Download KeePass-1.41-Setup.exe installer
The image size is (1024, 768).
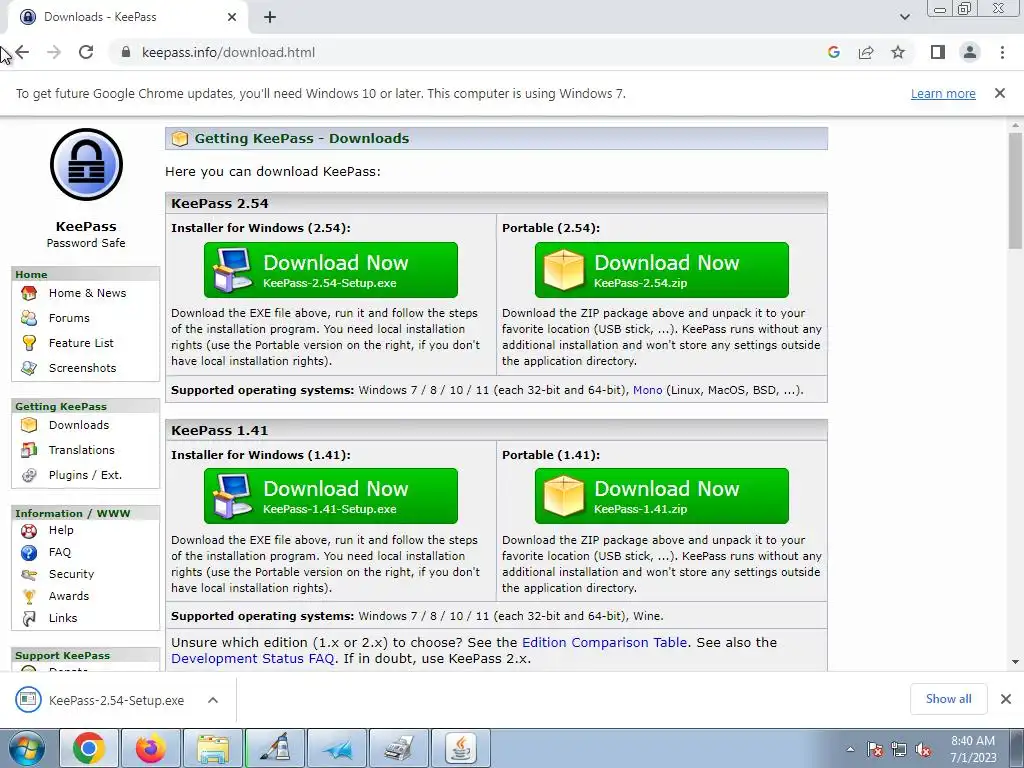point(330,496)
